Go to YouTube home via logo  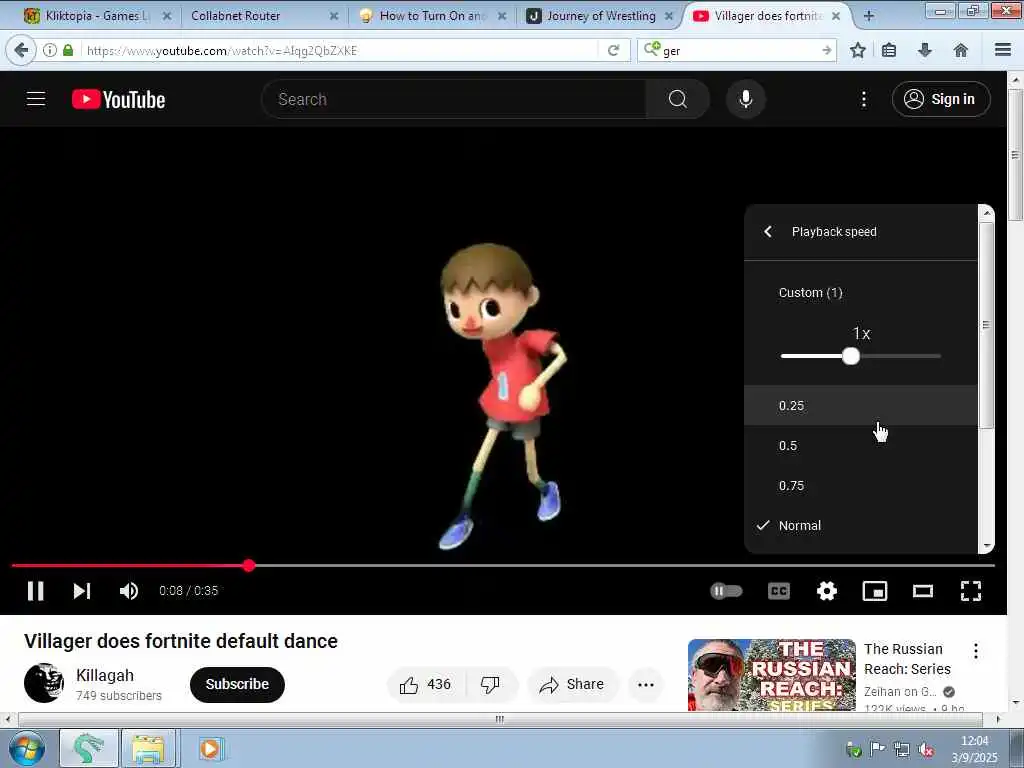tap(118, 99)
